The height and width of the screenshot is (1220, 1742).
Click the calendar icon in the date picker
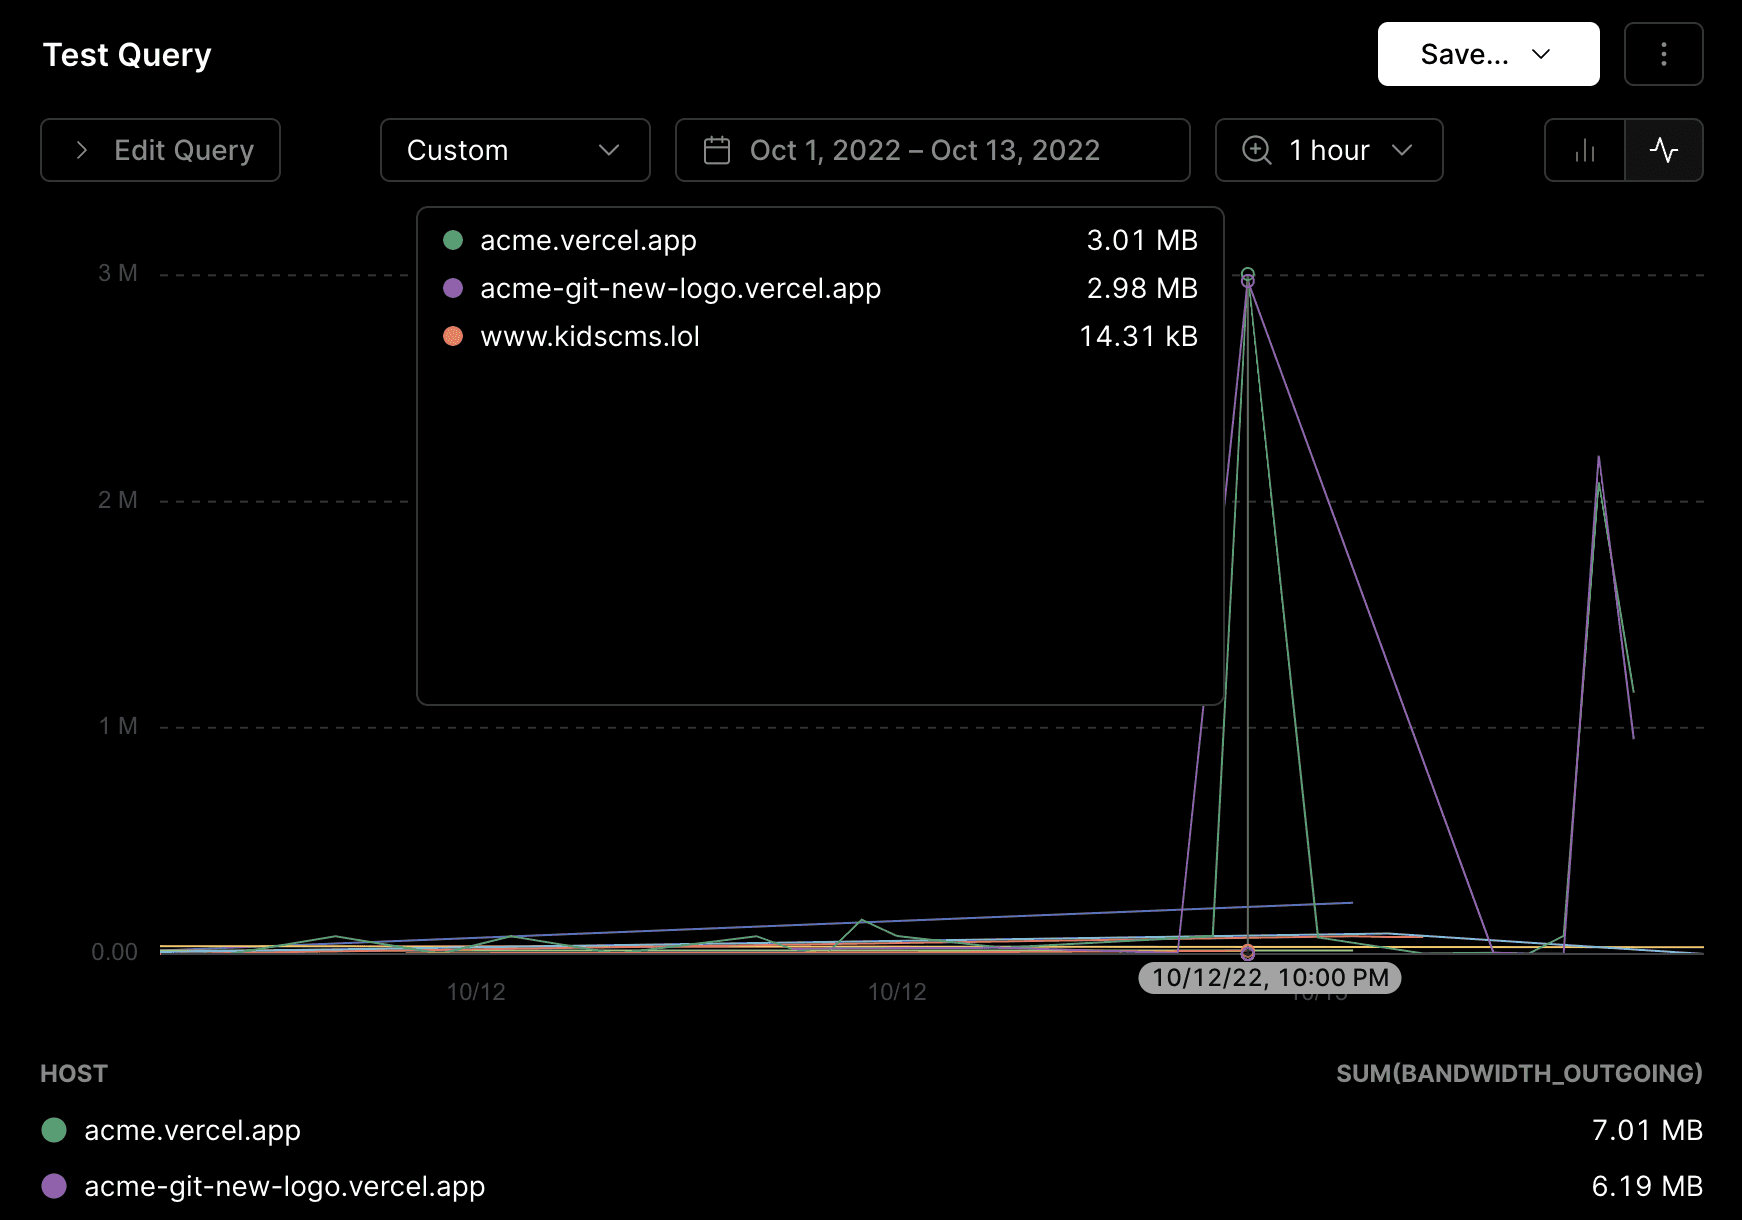coord(717,150)
